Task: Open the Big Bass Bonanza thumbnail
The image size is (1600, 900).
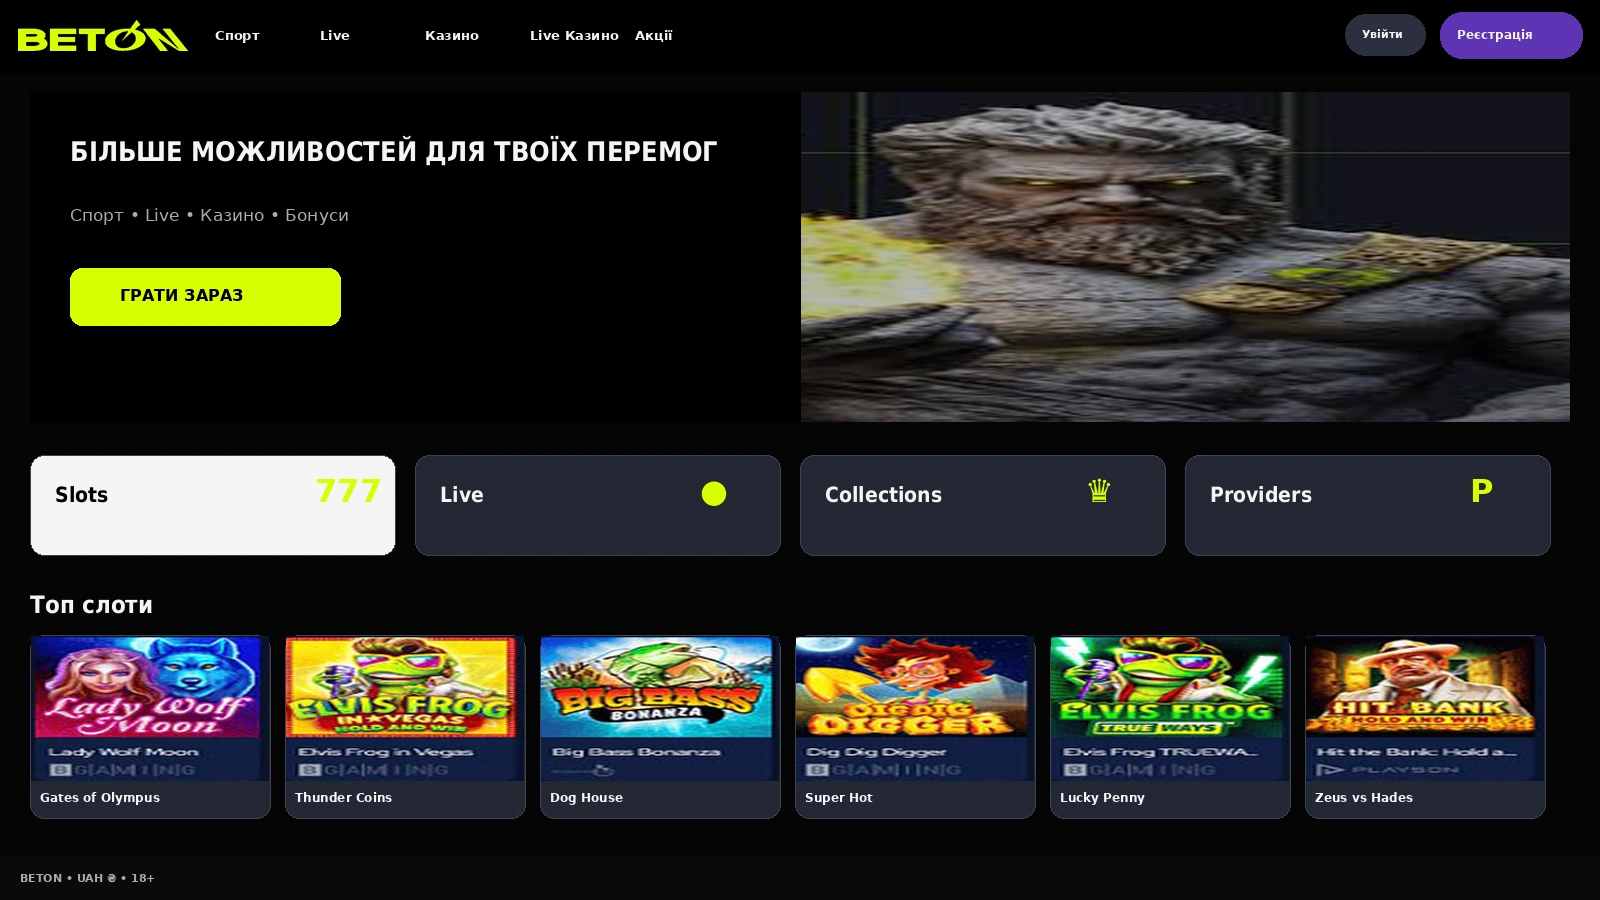Action: pyautogui.click(x=660, y=708)
